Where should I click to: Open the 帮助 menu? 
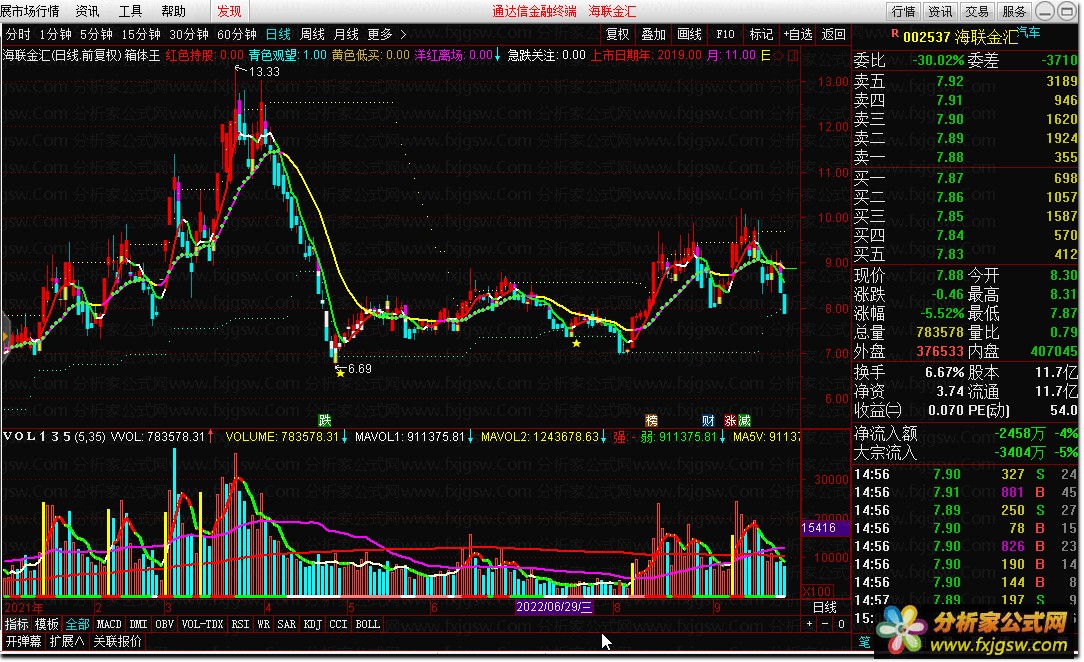(174, 11)
